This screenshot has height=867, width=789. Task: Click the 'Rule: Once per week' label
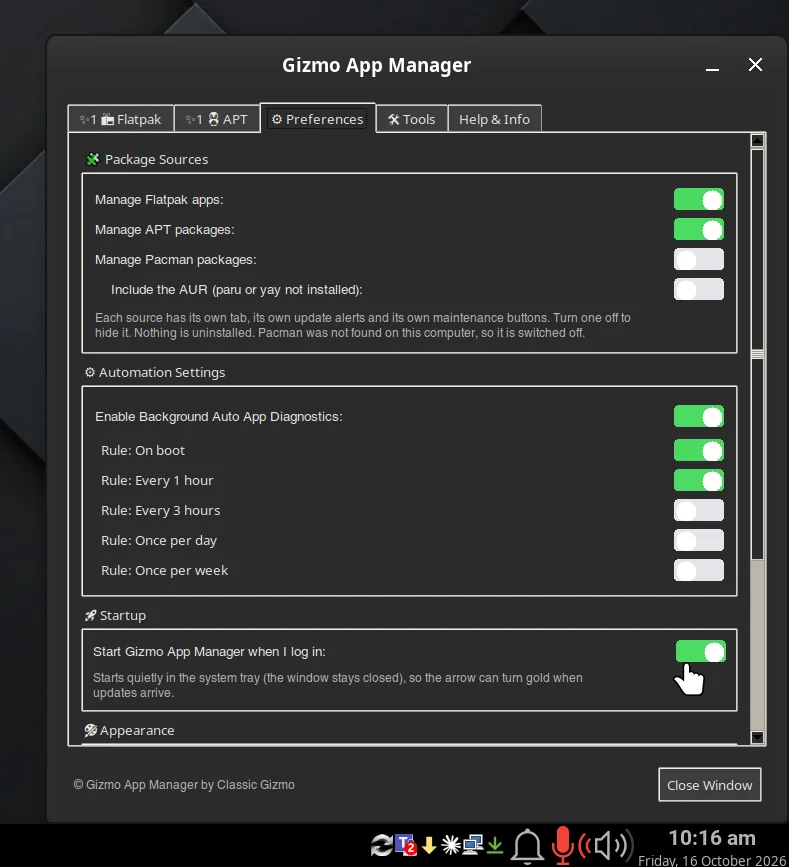click(x=164, y=570)
